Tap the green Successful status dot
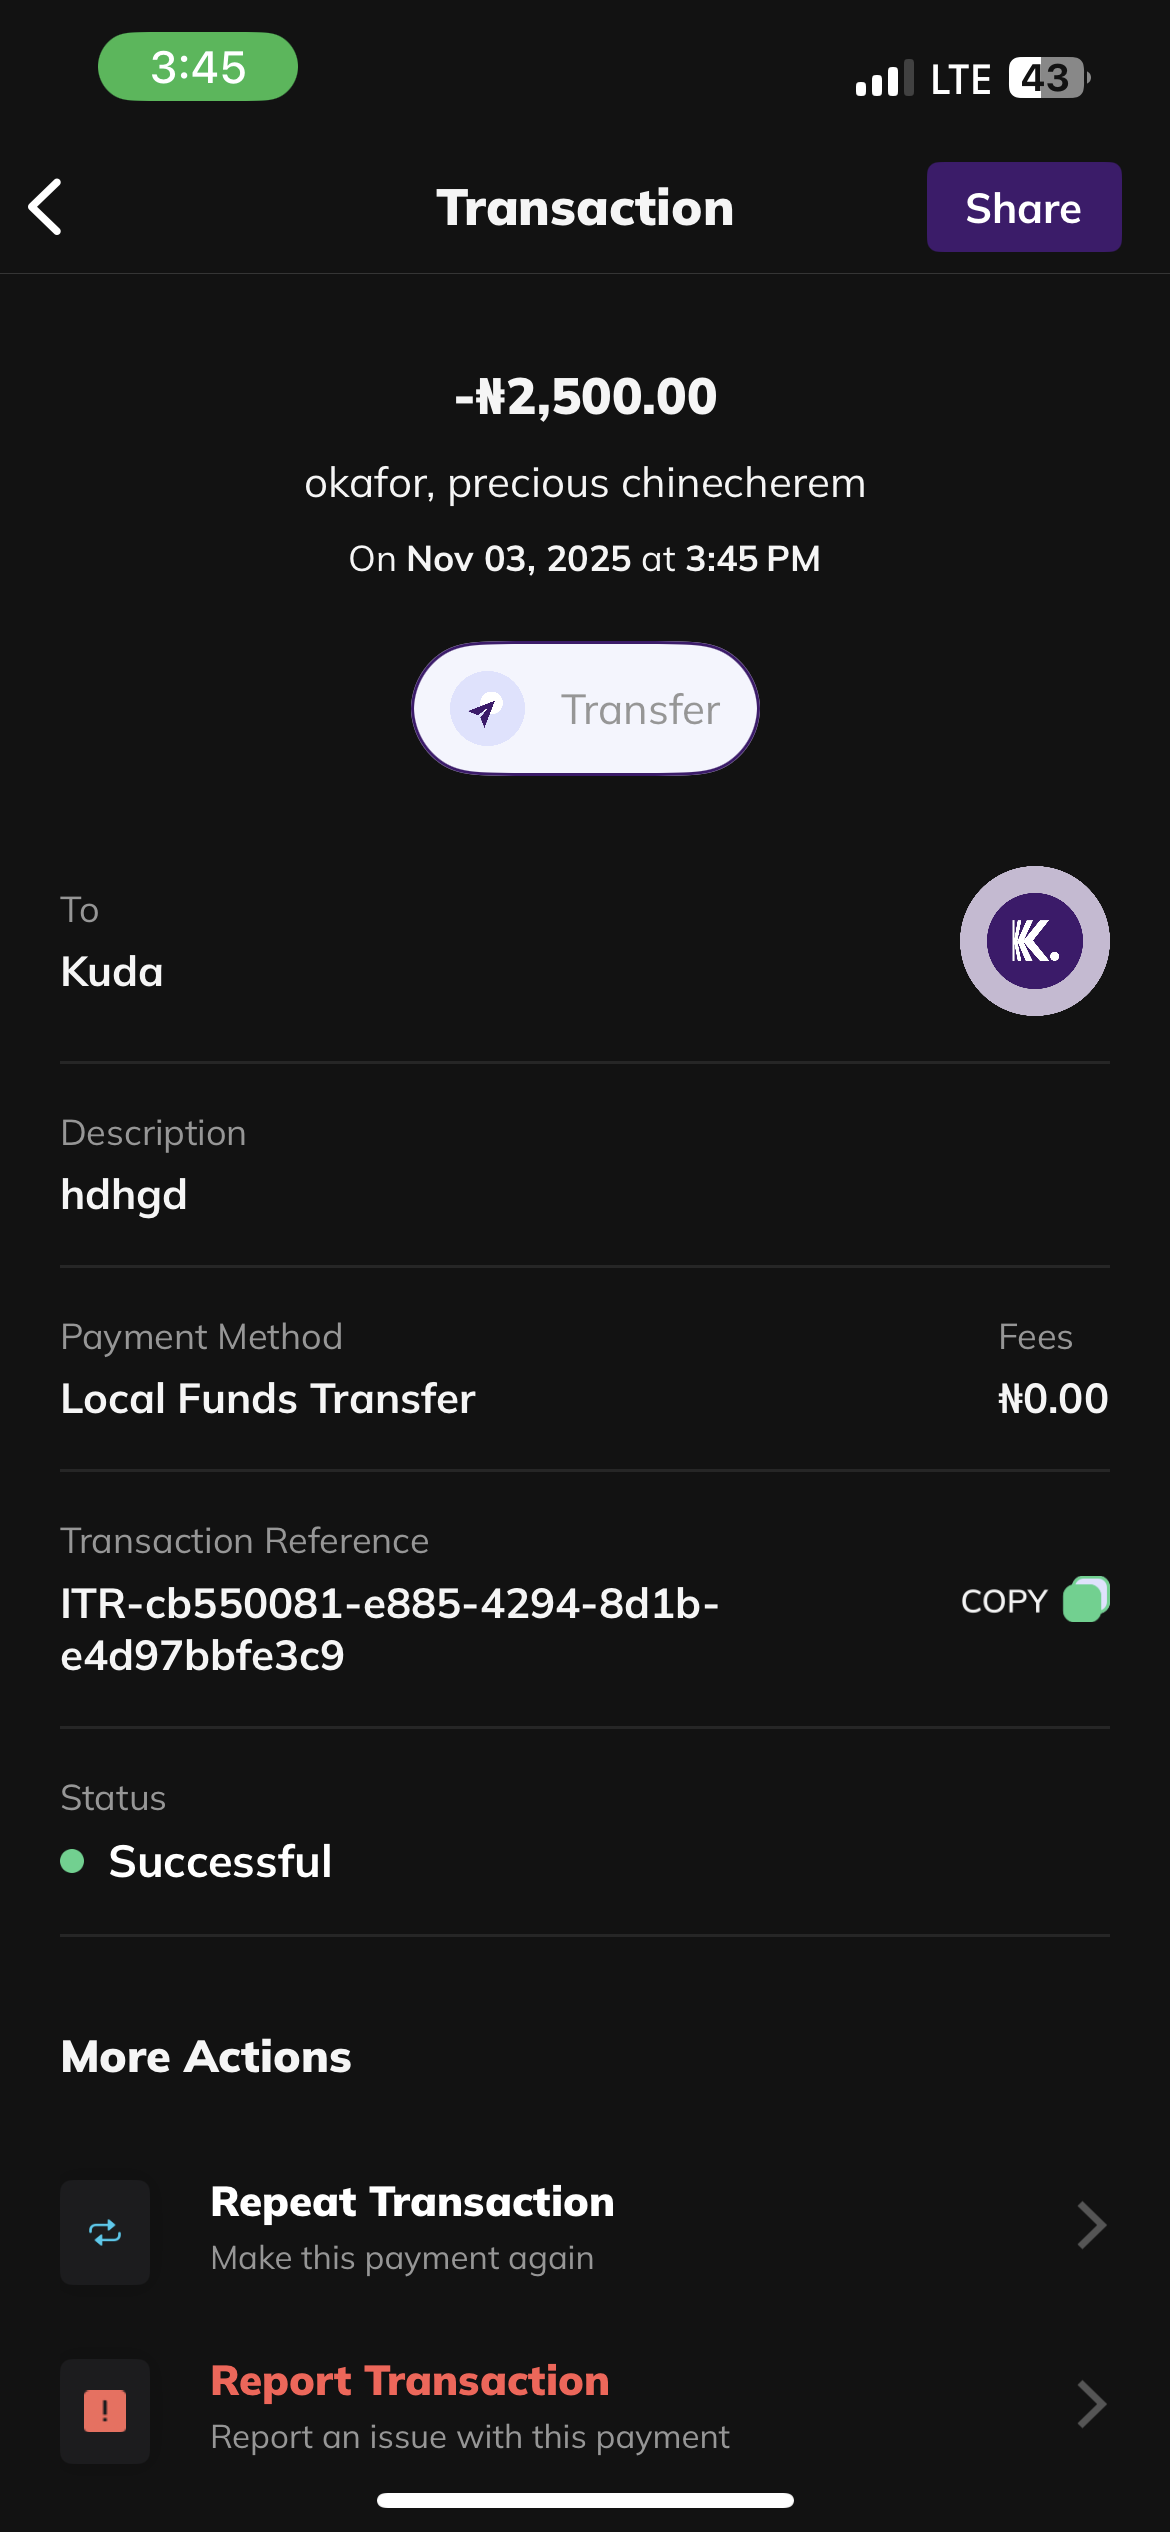 [72, 1861]
